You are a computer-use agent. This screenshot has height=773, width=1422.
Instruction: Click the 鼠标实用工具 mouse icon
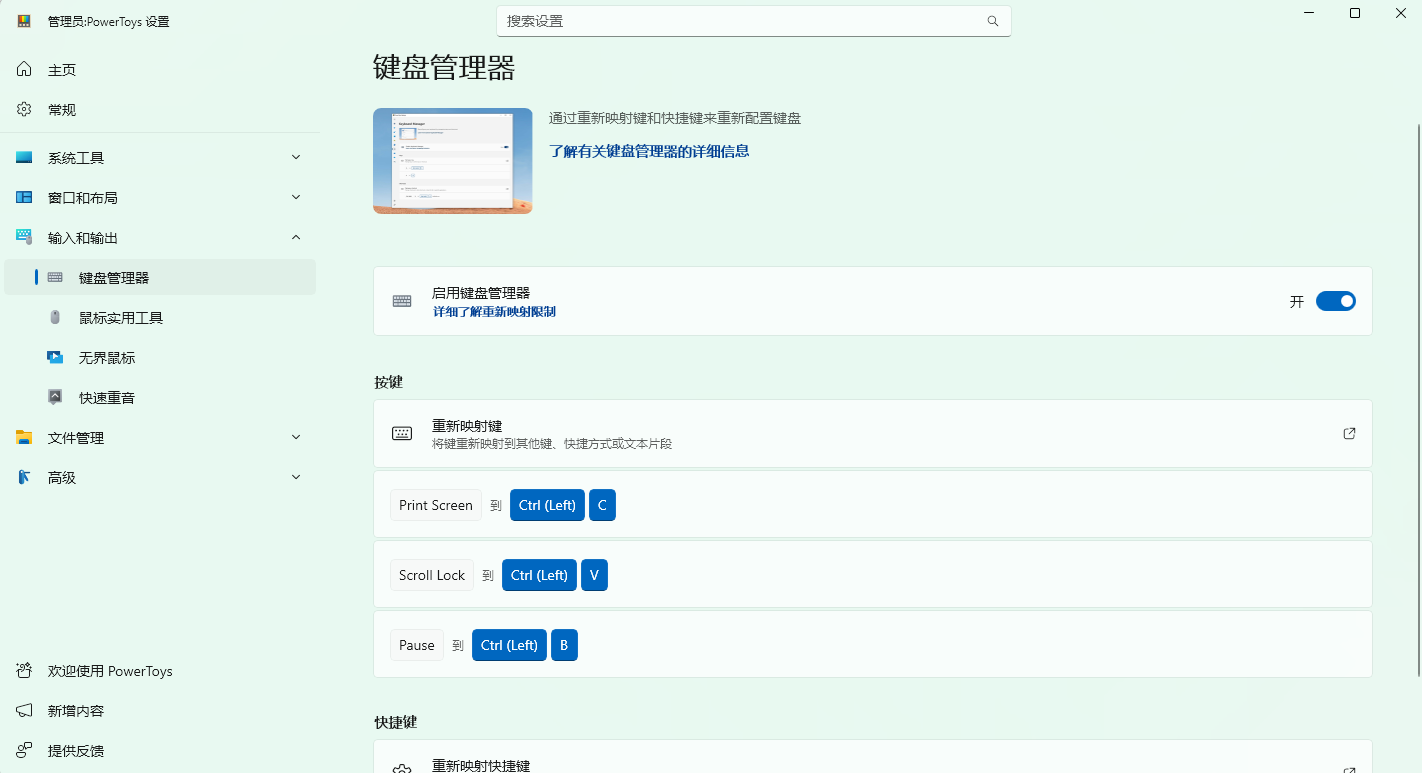[55, 318]
